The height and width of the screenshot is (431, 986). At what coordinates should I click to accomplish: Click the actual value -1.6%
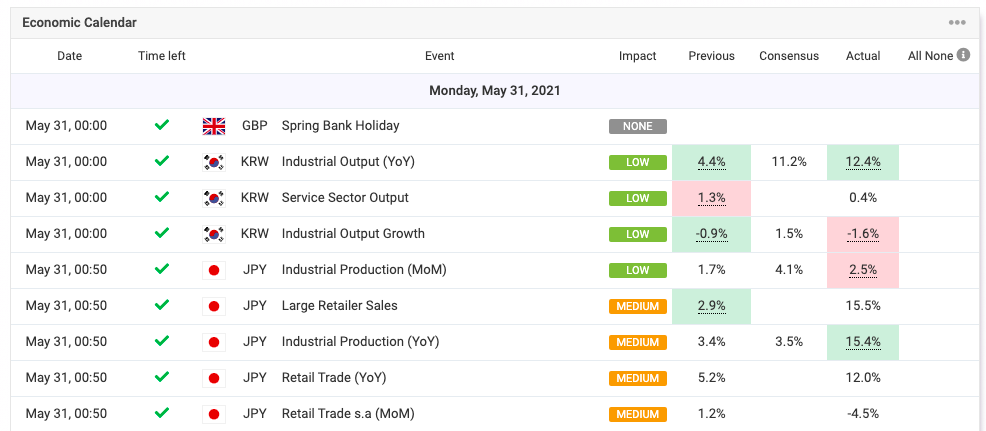coord(863,233)
